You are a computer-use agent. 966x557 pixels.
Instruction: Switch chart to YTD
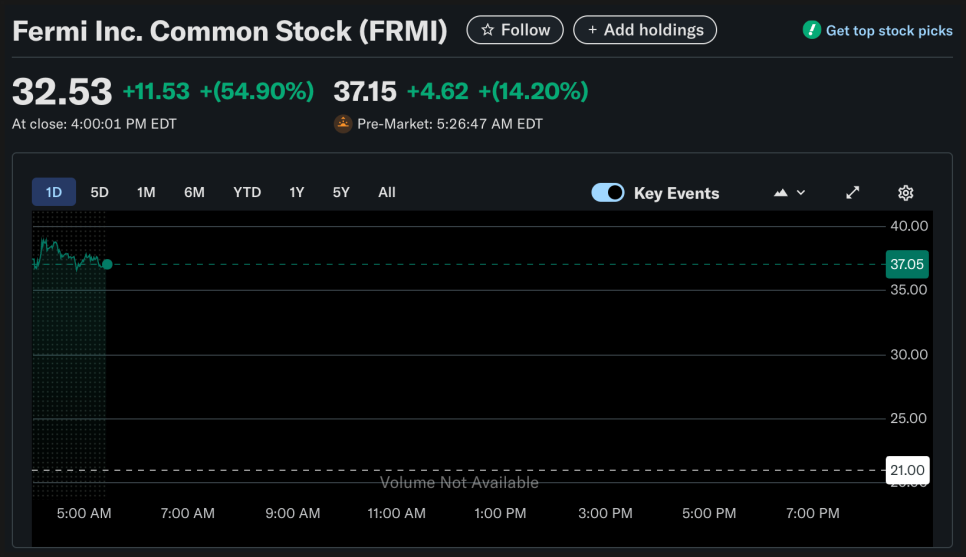(247, 192)
